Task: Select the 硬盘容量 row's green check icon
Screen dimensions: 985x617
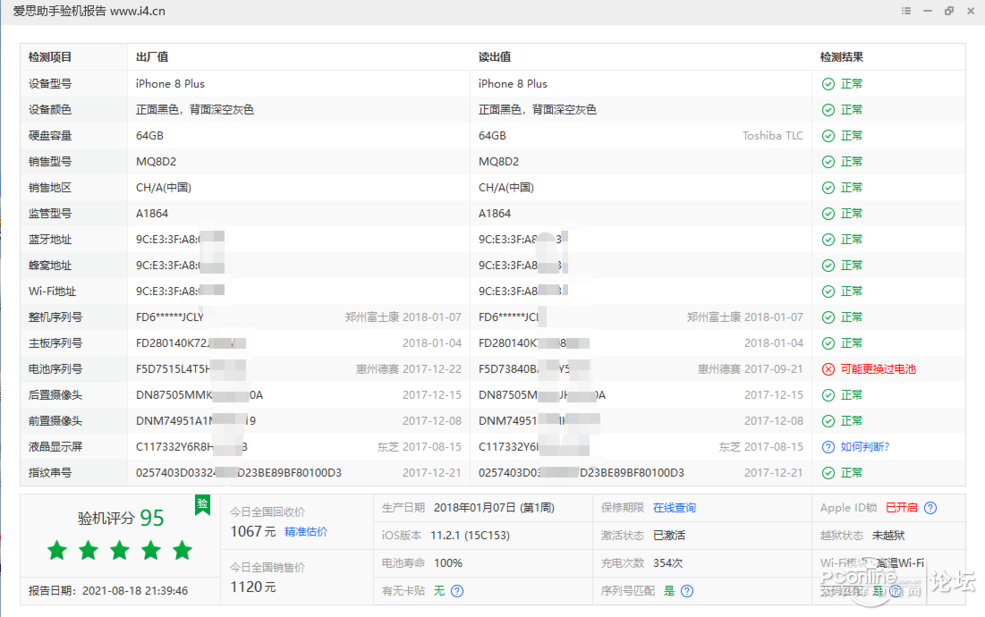Action: (x=829, y=136)
